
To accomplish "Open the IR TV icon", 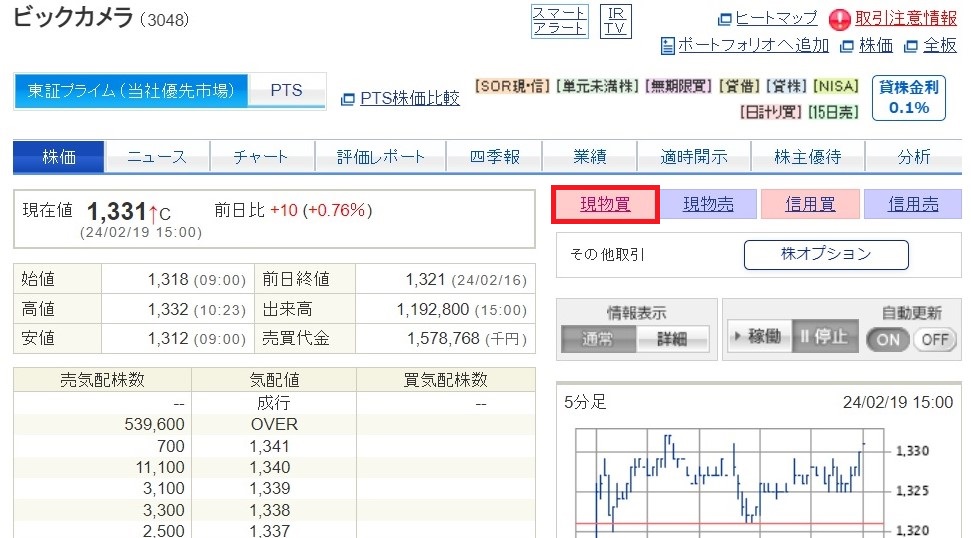I will pyautogui.click(x=616, y=21).
